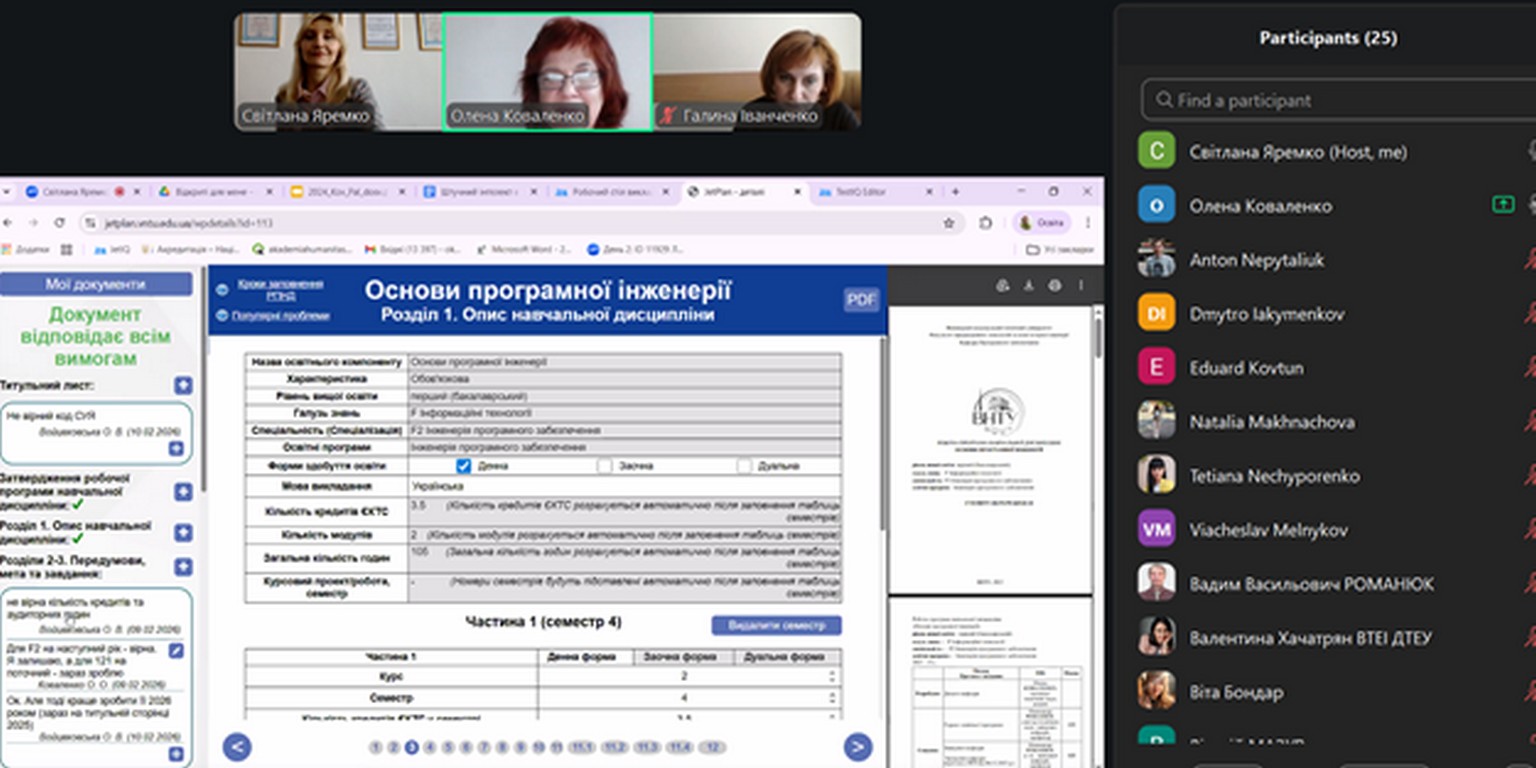Bookmark this page with star icon
This screenshot has height=768, width=1536.
[949, 223]
